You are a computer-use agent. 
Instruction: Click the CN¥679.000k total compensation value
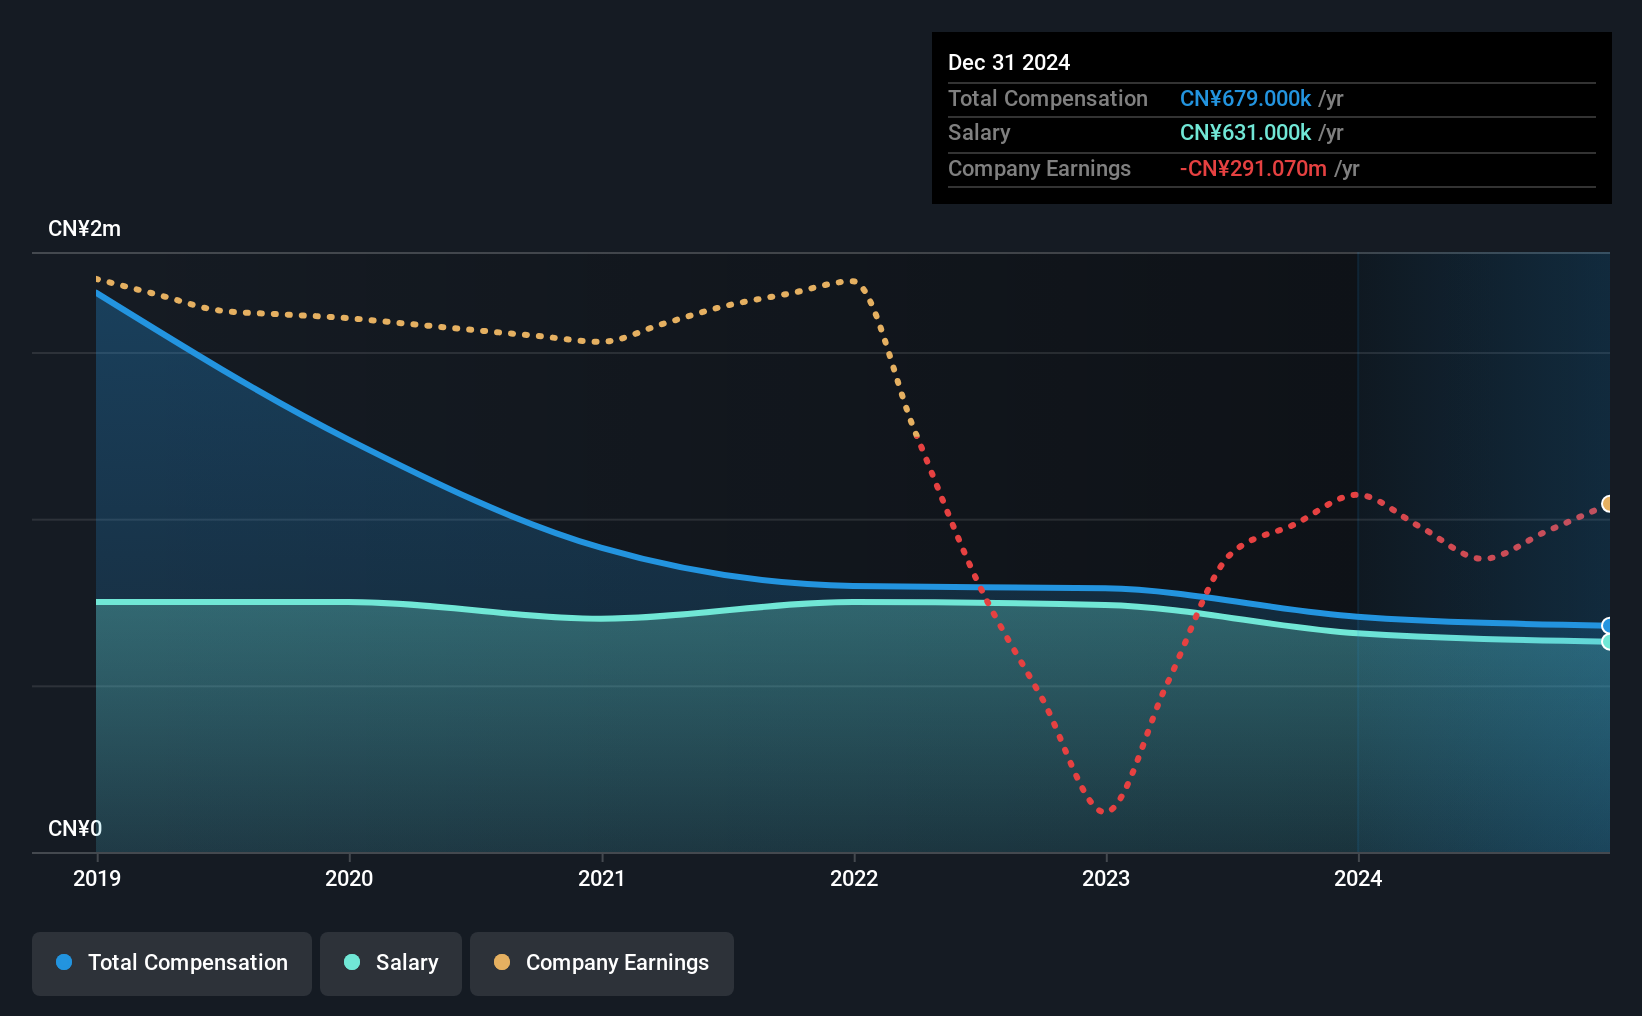(1245, 98)
